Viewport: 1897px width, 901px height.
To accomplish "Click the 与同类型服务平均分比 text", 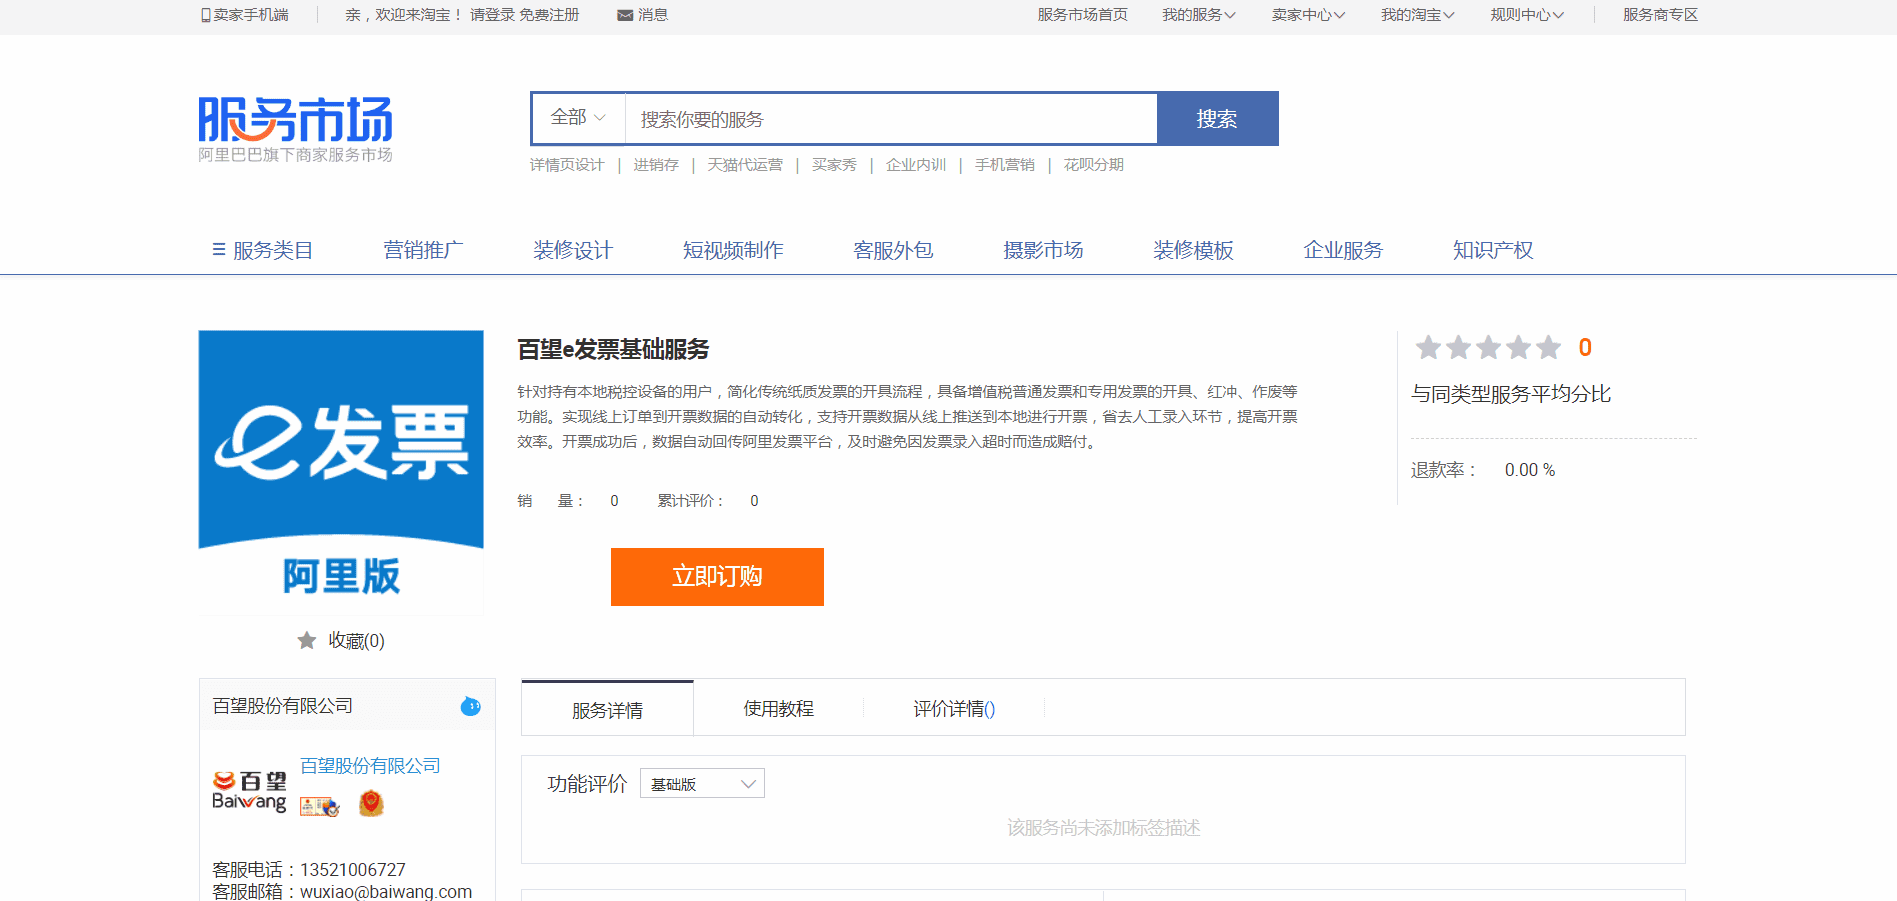I will (1511, 394).
